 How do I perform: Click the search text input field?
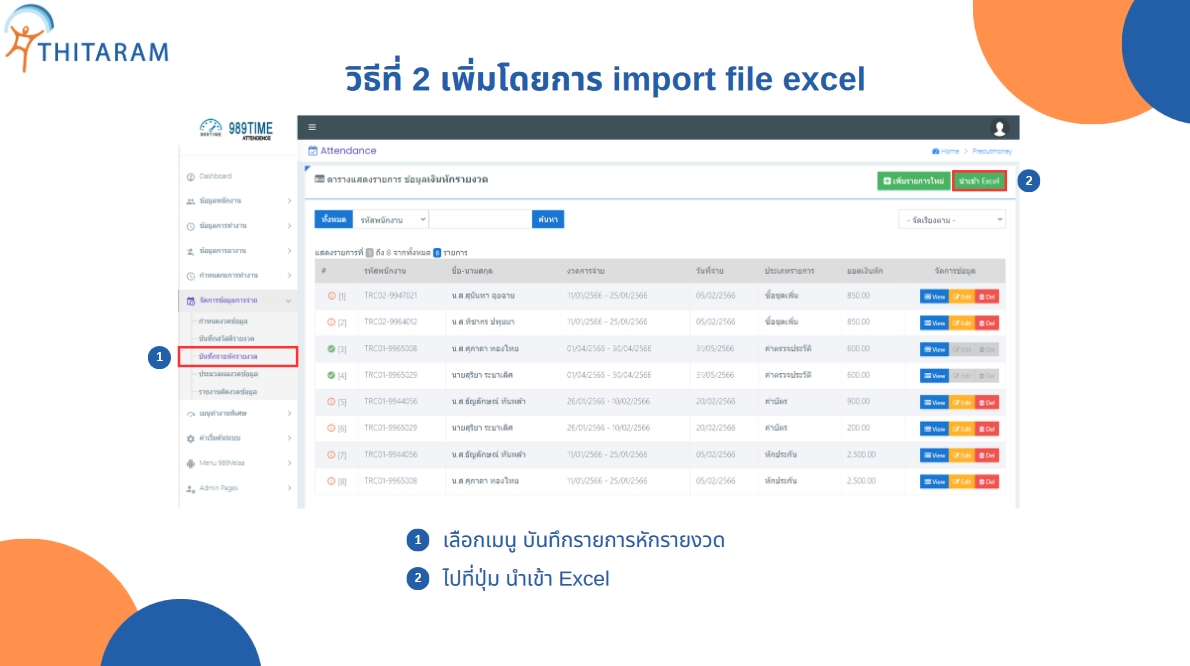480,218
